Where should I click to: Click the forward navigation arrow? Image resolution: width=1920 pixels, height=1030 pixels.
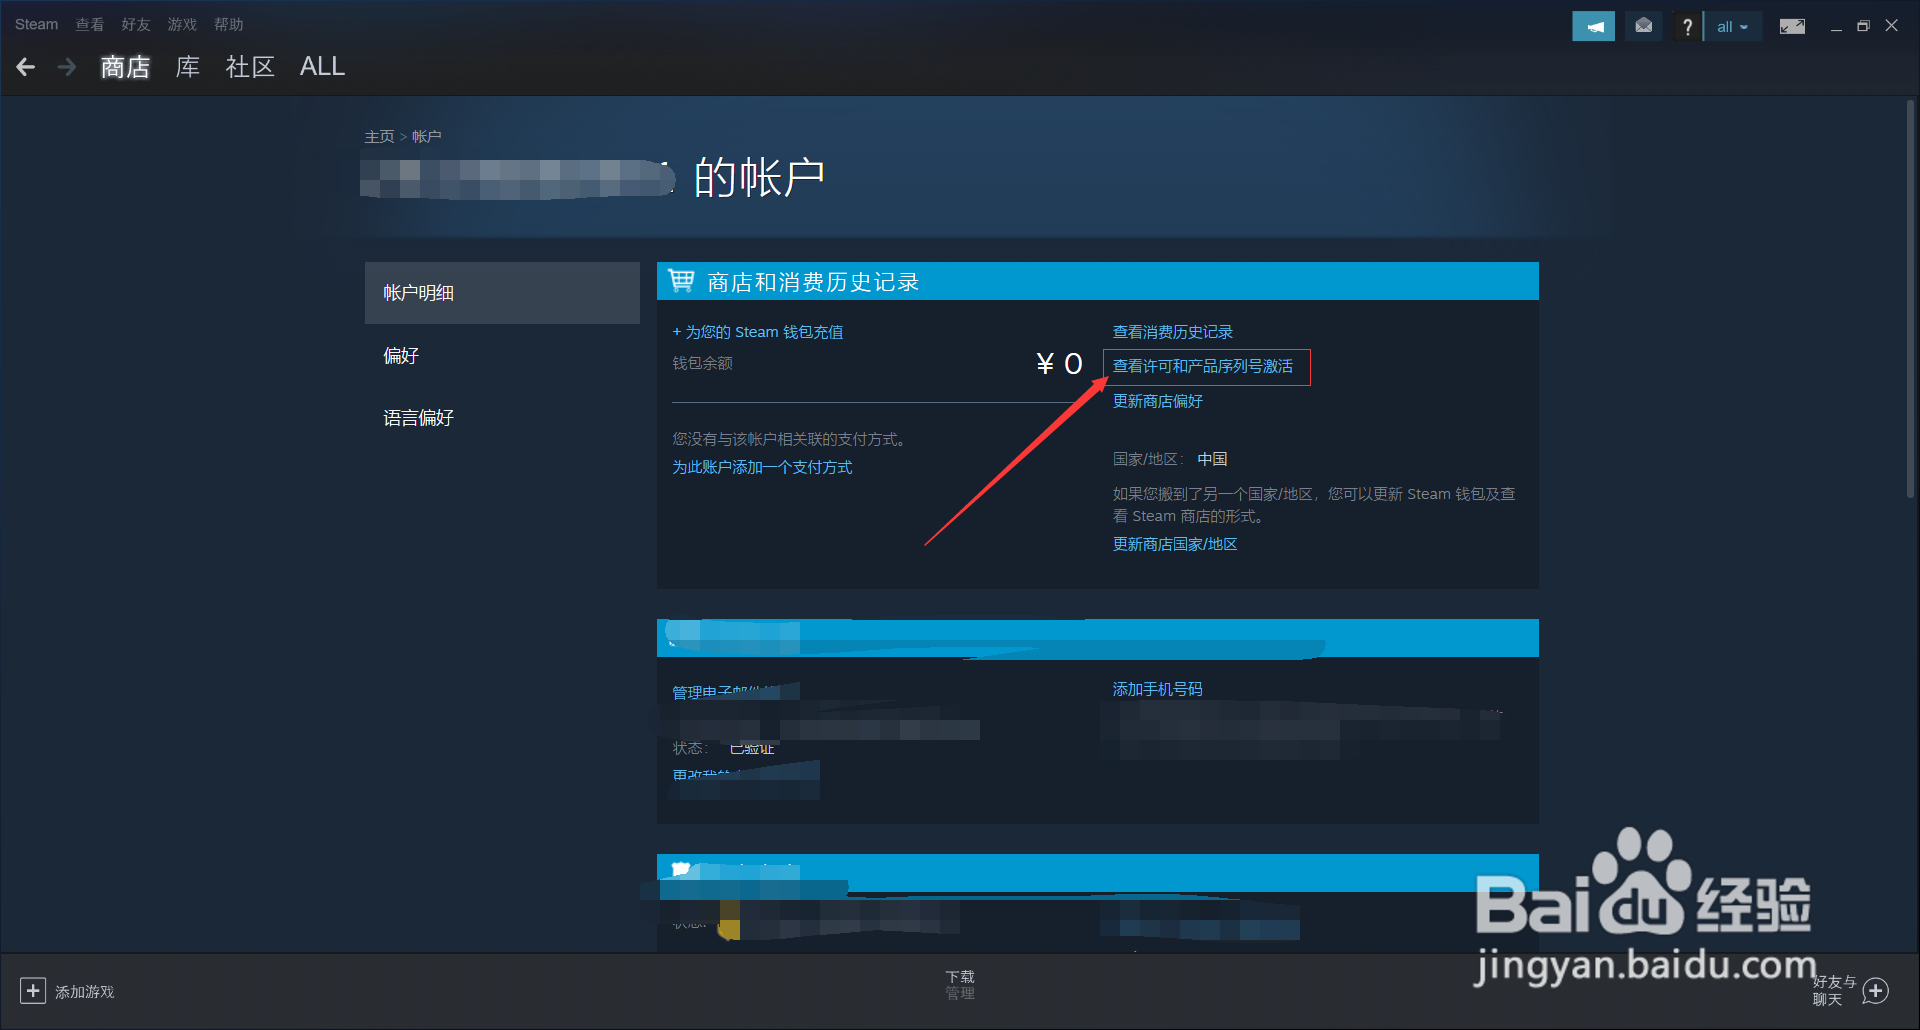66,66
